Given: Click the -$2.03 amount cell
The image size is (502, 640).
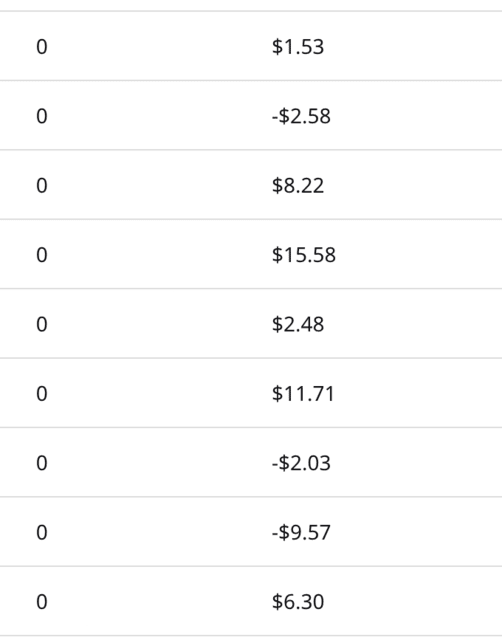Looking at the screenshot, I should pyautogui.click(x=301, y=463).
